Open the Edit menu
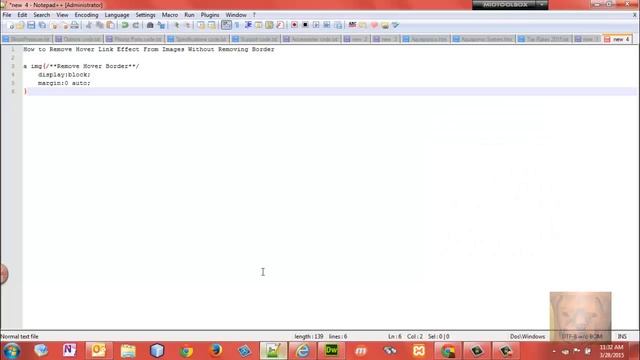Image resolution: width=640 pixels, height=360 pixels. tap(22, 15)
